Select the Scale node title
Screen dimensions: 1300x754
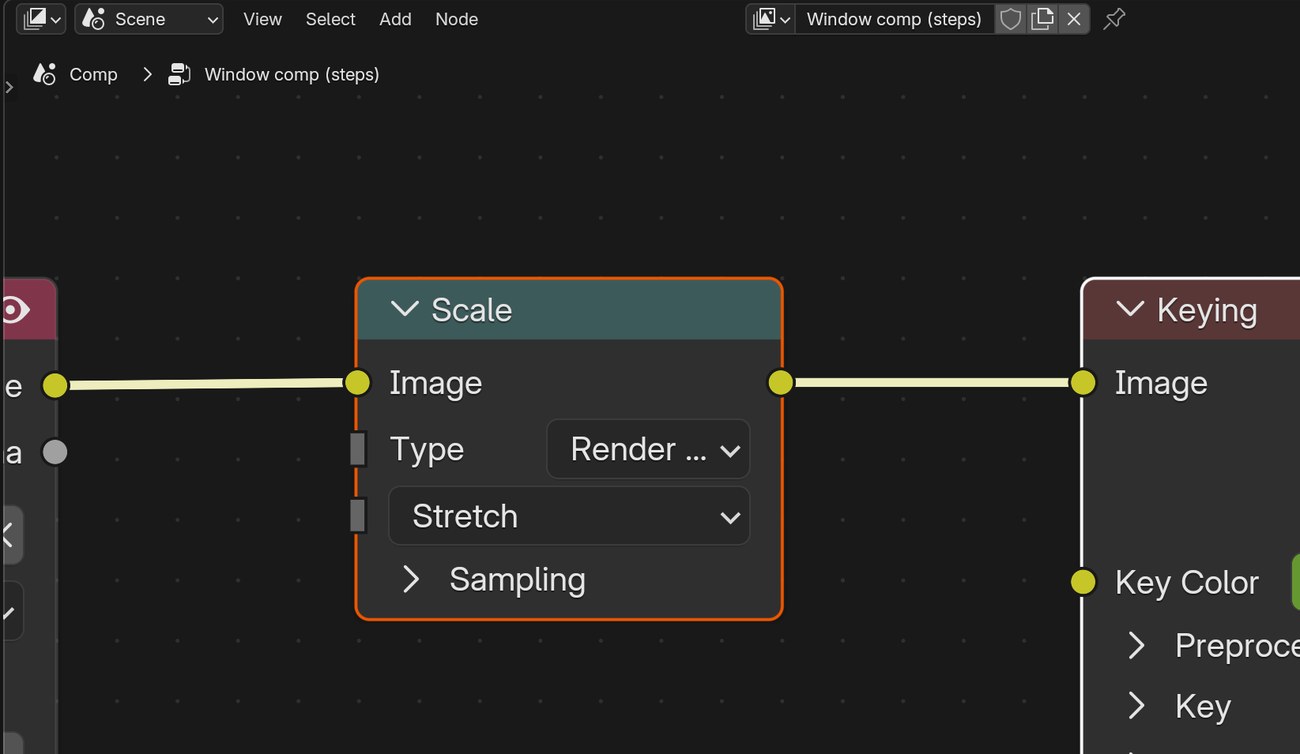click(472, 310)
